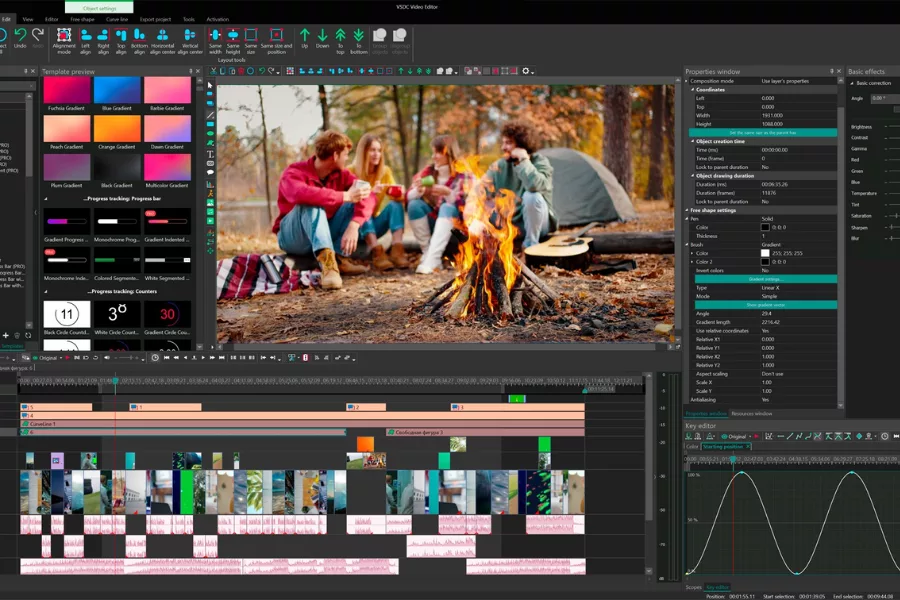Image resolution: width=900 pixels, height=600 pixels.
Task: Toggle the clock time display icon in timeline toolbar
Action: [155, 358]
